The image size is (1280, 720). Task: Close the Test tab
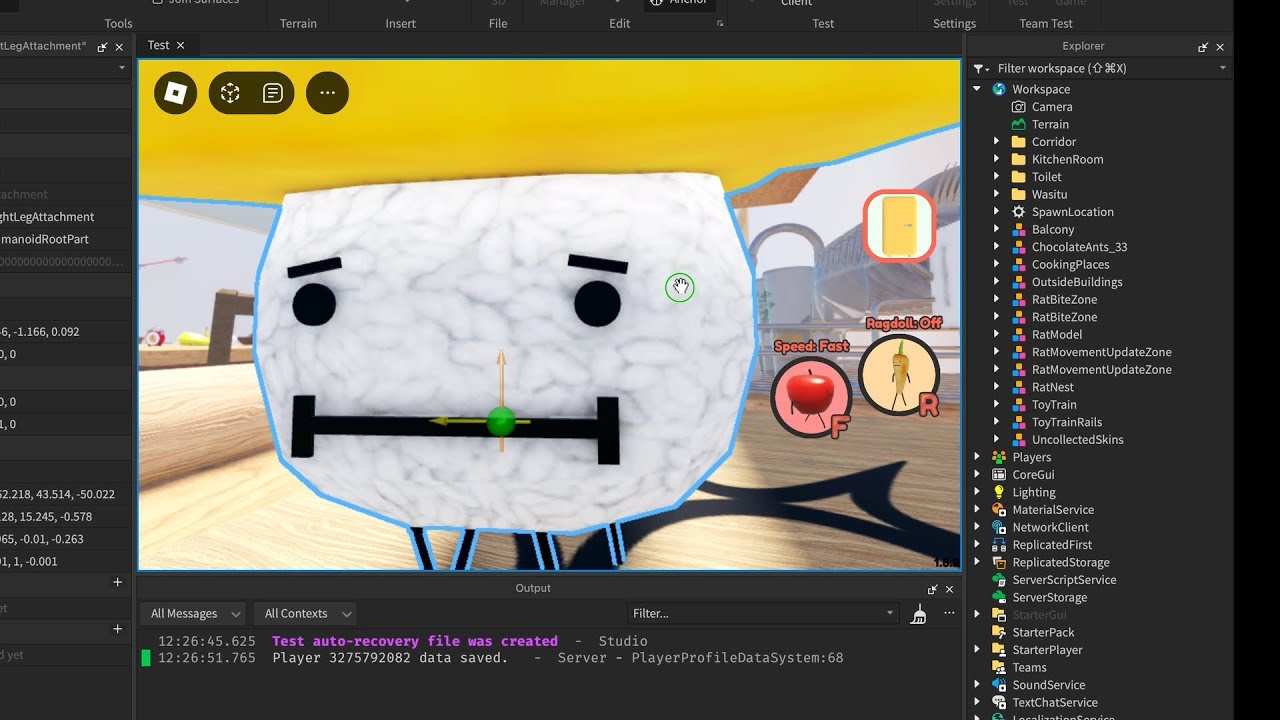180,46
